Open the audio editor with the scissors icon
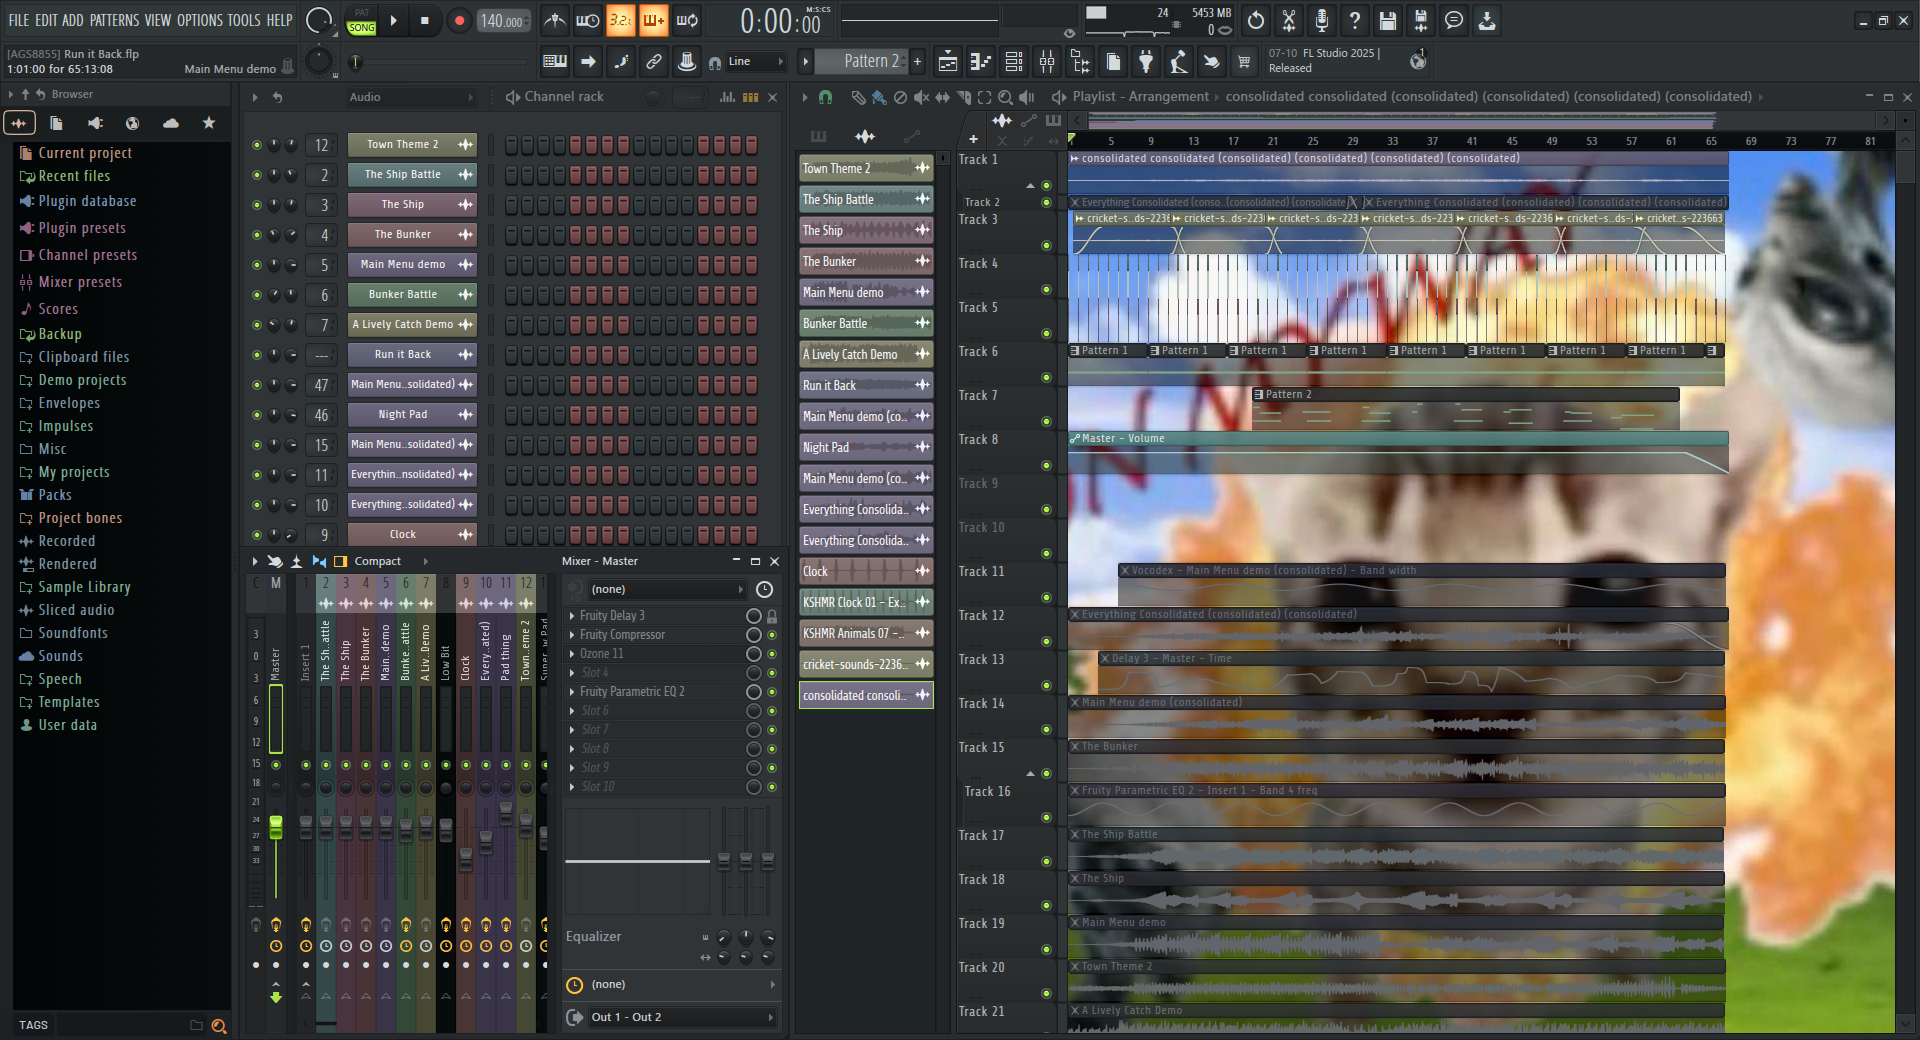This screenshot has width=1920, height=1040. pos(1289,20)
